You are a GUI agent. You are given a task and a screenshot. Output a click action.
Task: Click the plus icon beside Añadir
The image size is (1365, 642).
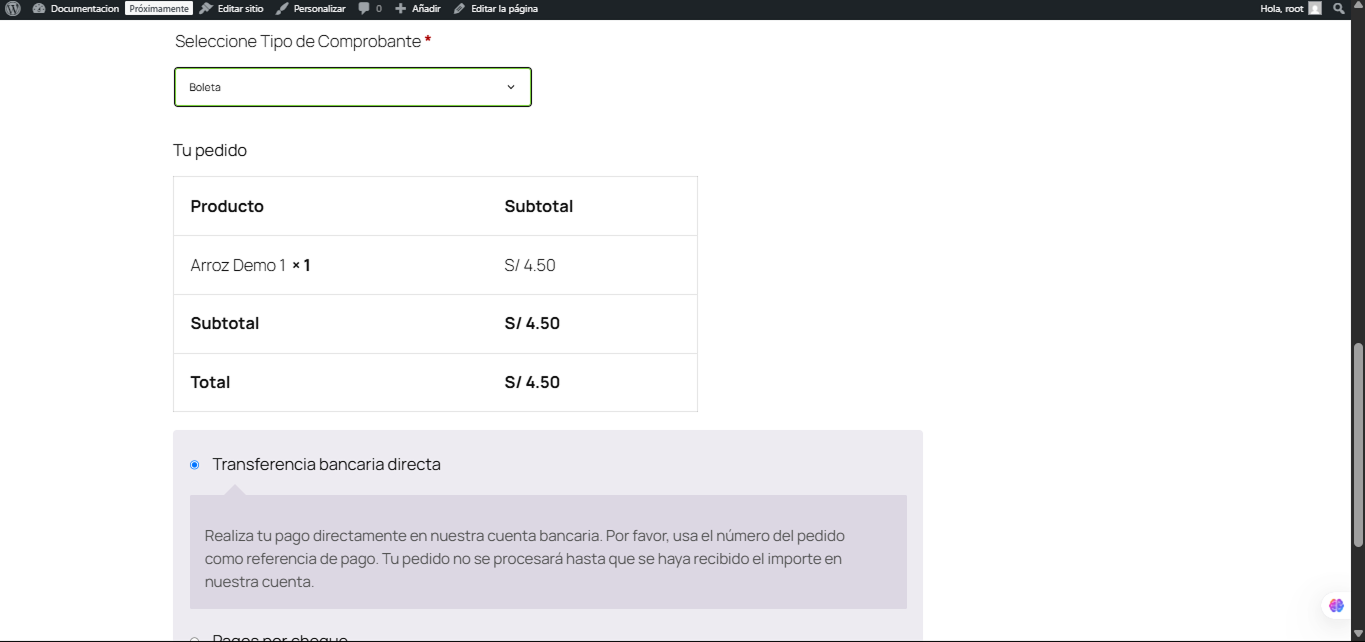coord(401,8)
